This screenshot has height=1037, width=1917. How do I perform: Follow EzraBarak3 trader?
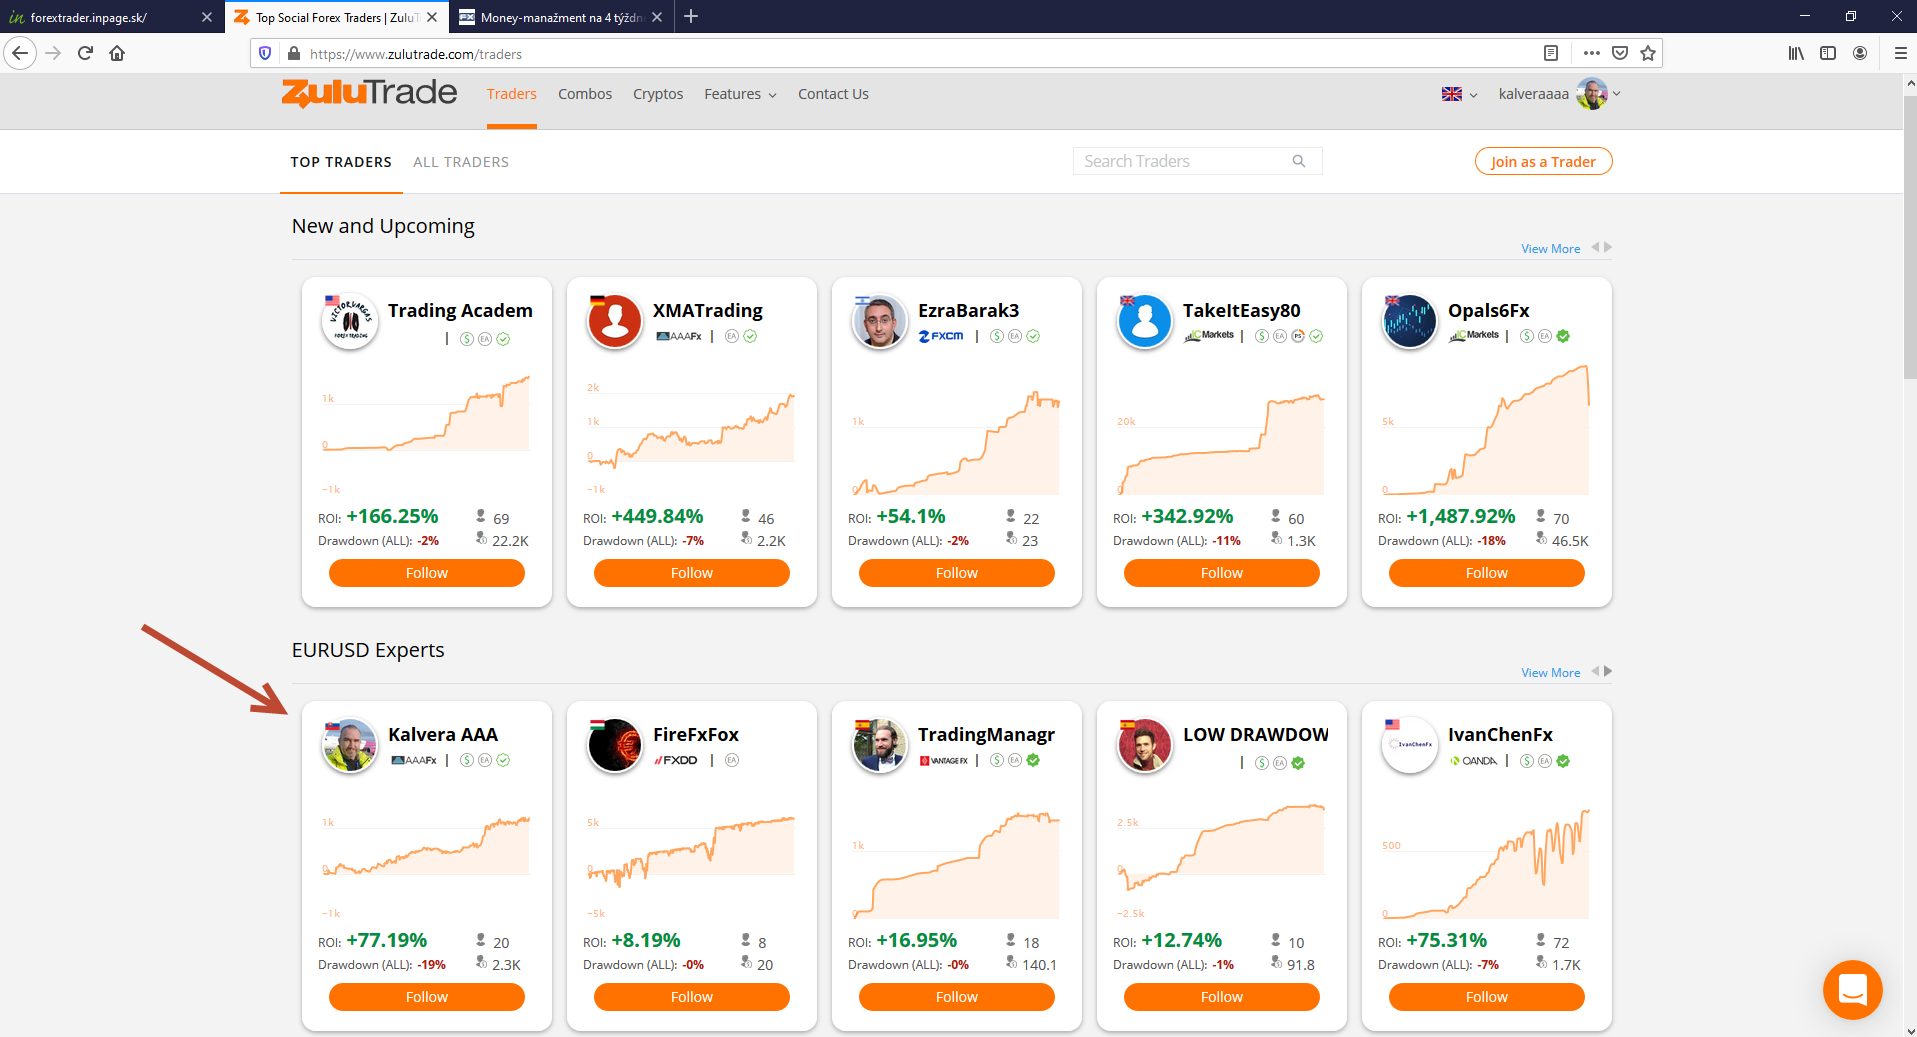coord(957,573)
